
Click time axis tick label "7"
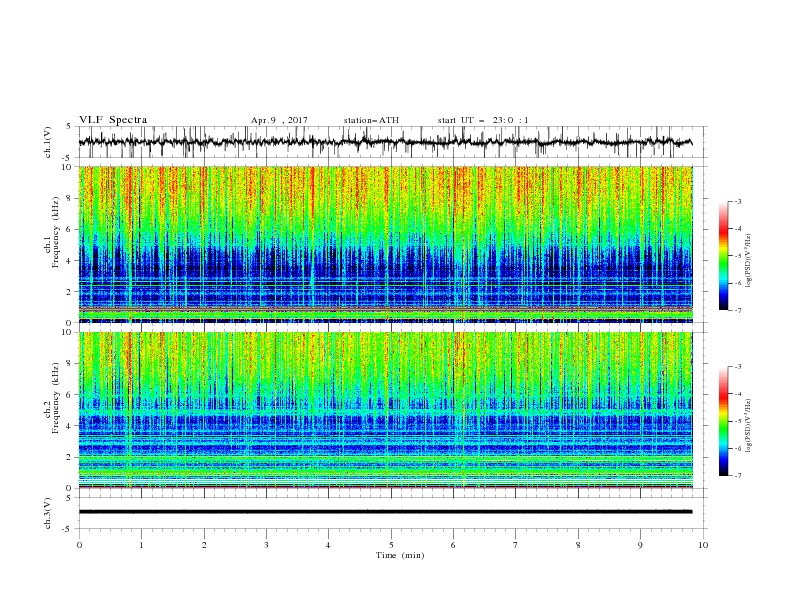coord(516,545)
